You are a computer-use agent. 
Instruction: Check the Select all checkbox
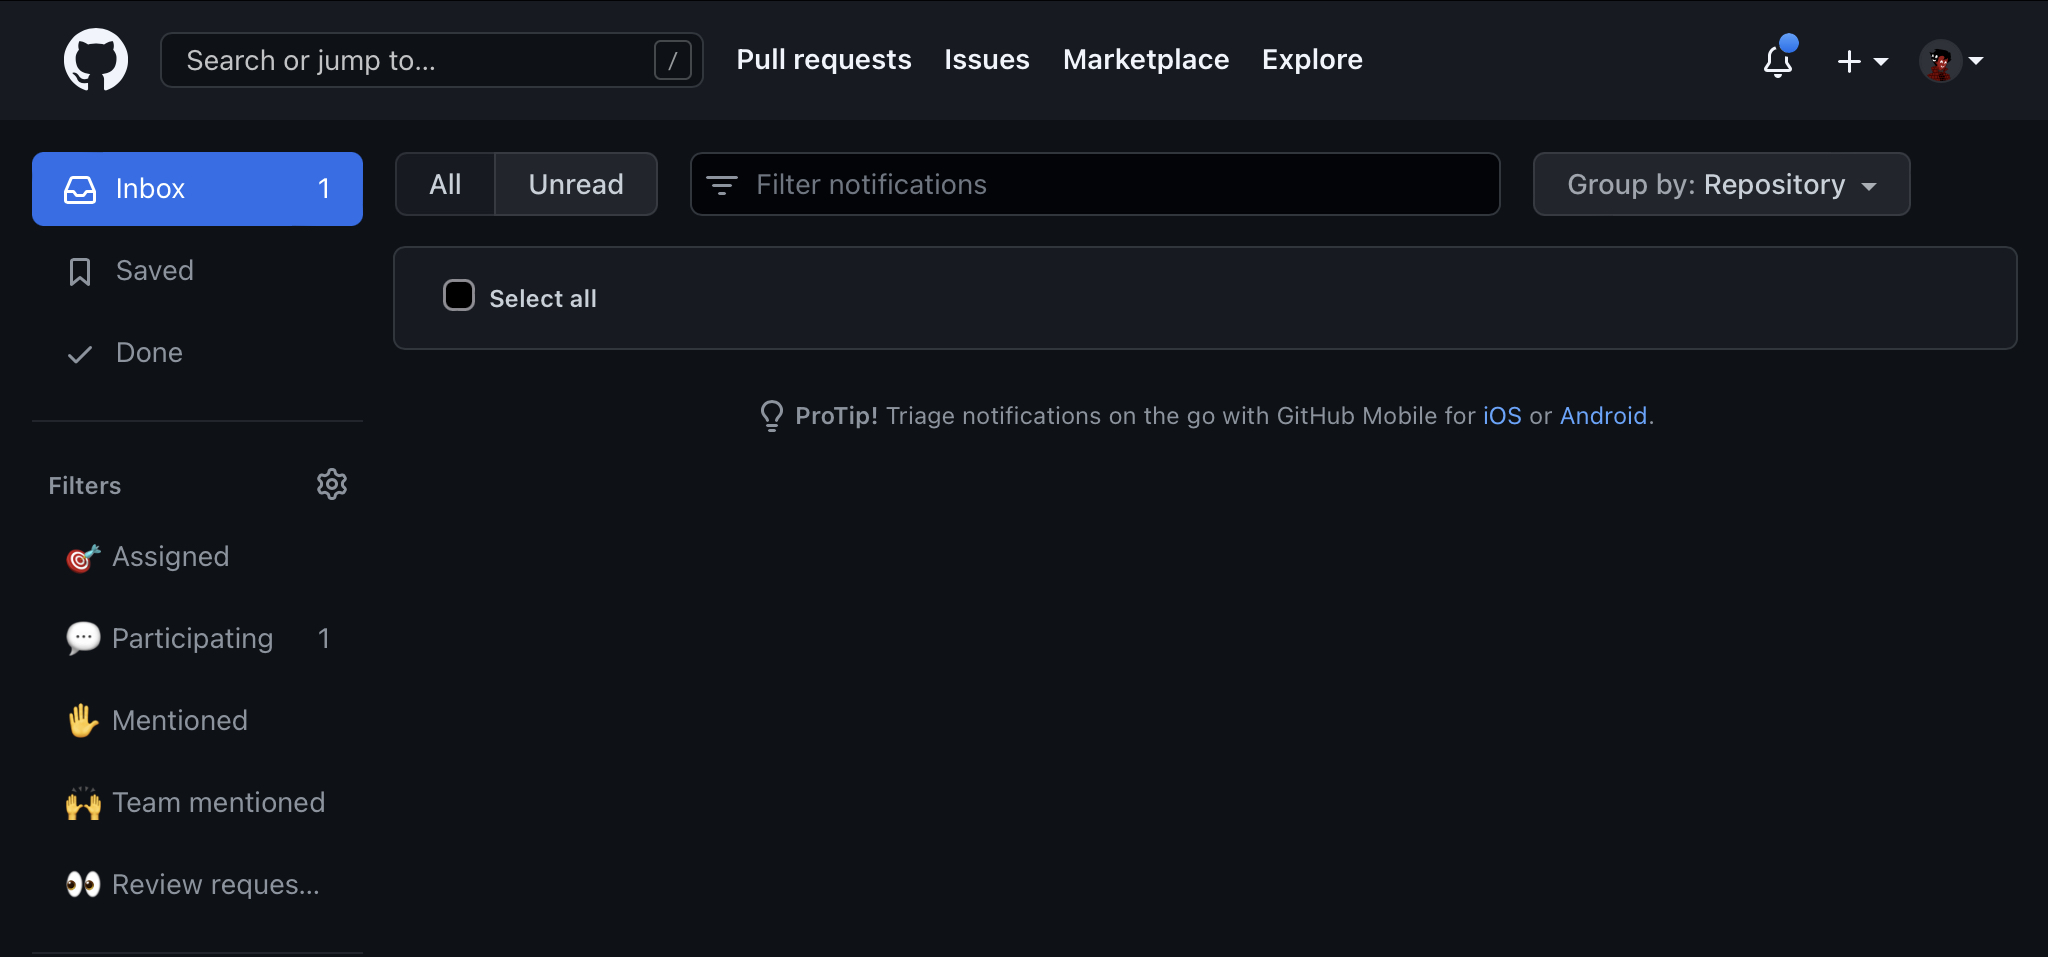coord(458,295)
